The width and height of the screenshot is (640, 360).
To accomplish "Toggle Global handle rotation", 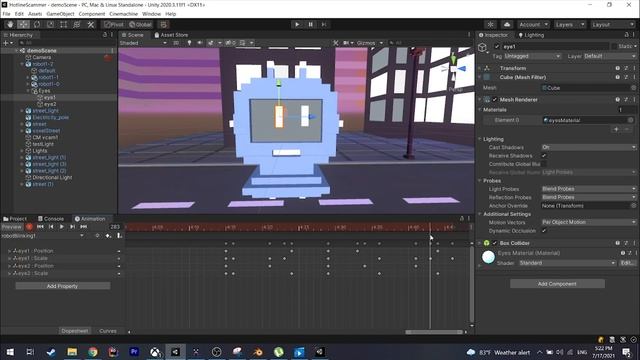I will click(140, 24).
